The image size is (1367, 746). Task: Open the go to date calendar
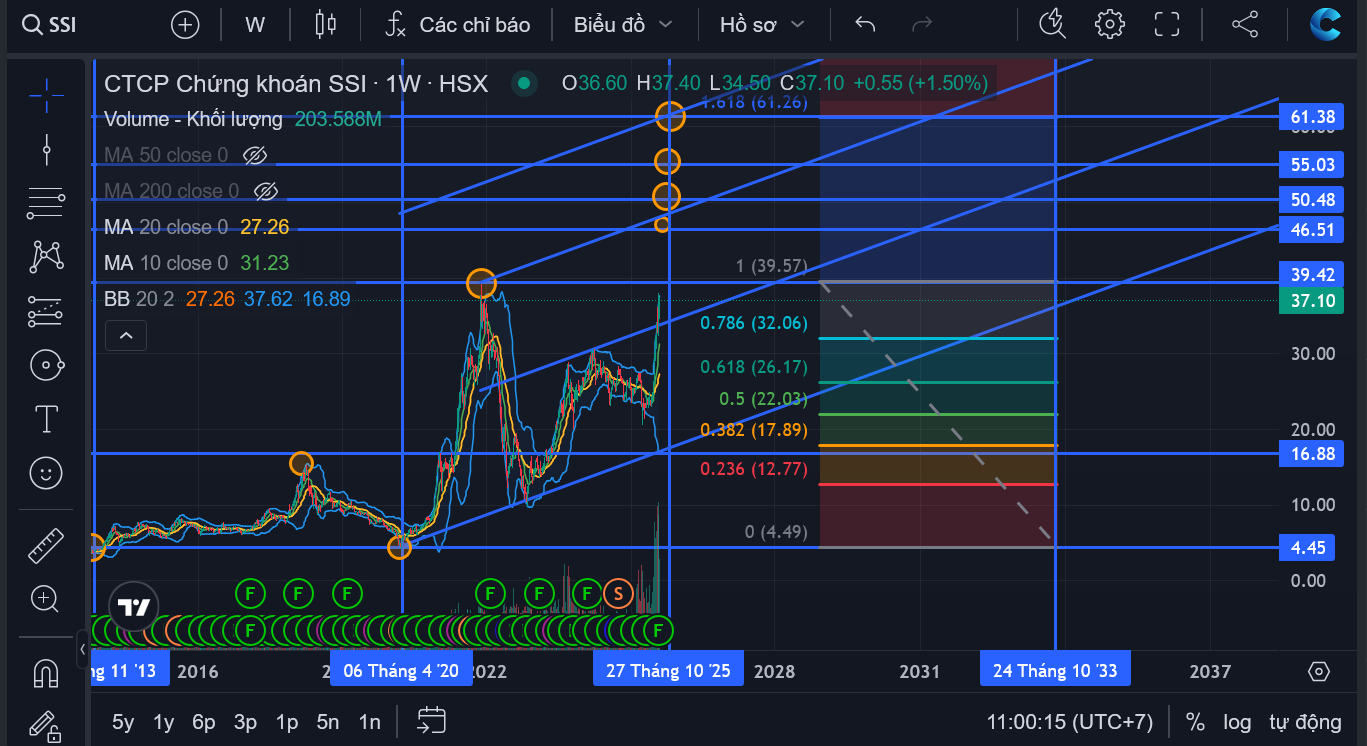(x=431, y=721)
